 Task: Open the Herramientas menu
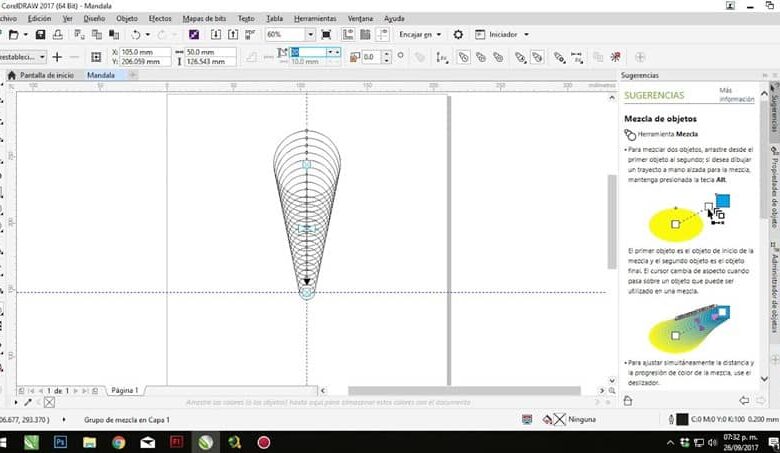pos(315,18)
